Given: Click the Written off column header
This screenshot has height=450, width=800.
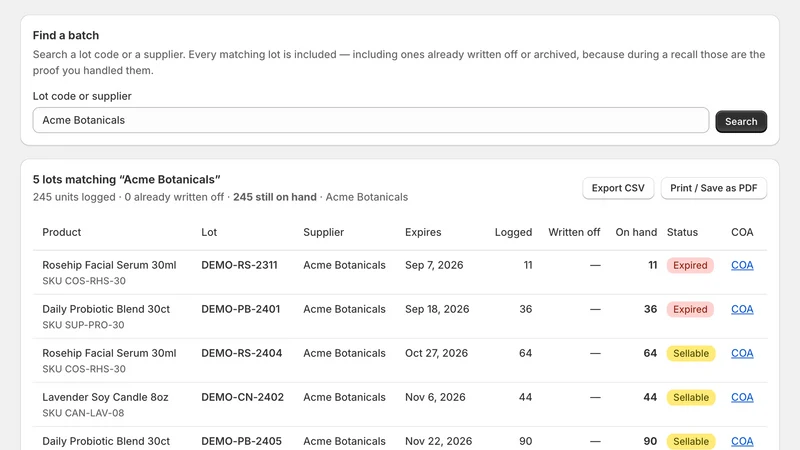Looking at the screenshot, I should tap(574, 232).
